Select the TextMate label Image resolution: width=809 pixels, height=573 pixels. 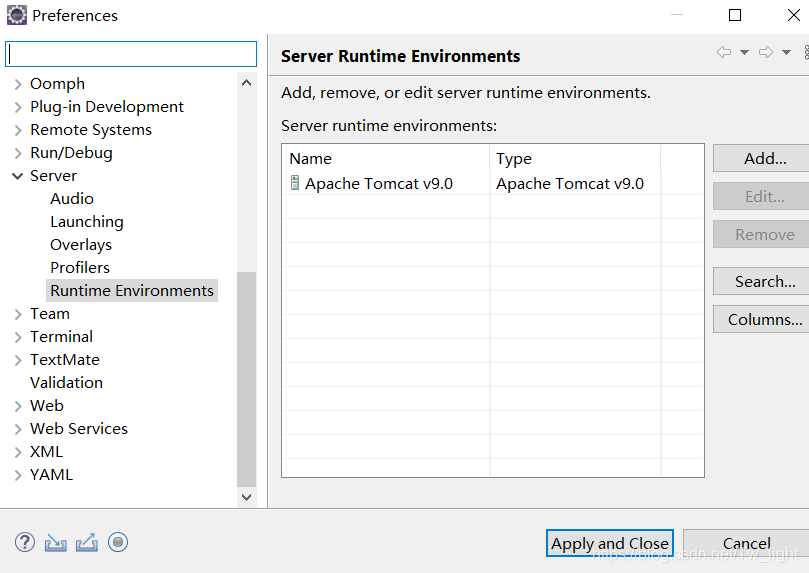pos(64,359)
